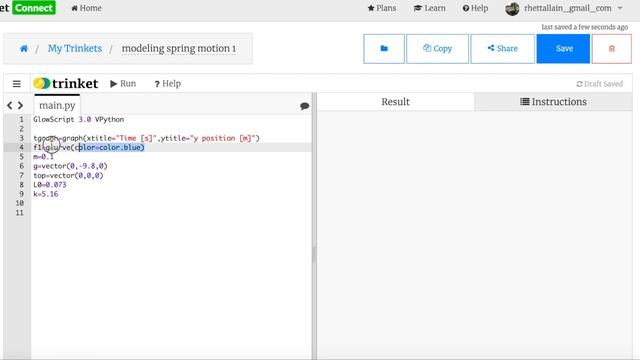Open the trinket editor Help

[167, 84]
